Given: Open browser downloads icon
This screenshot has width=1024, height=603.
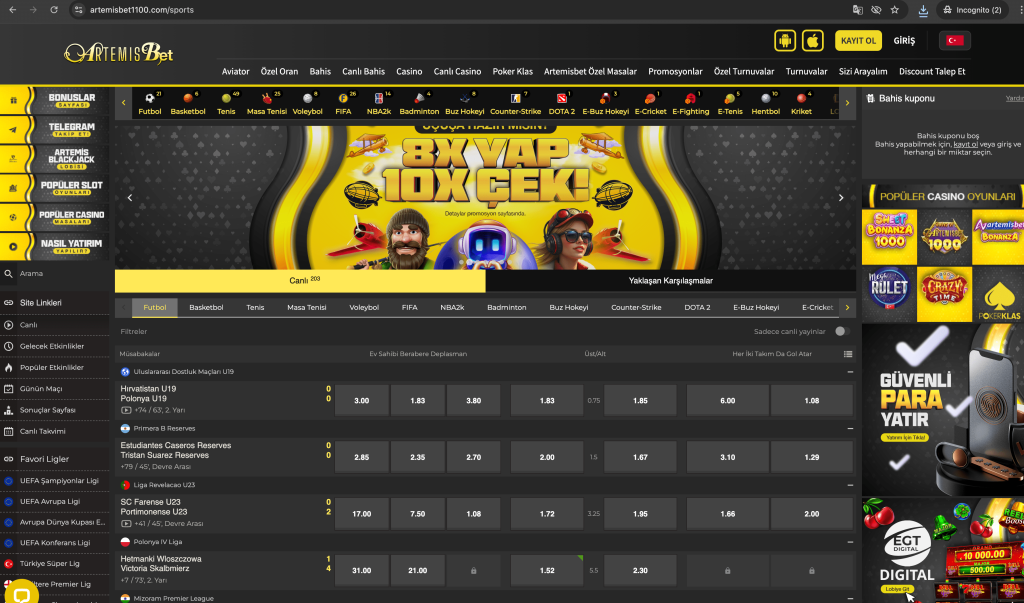Looking at the screenshot, I should [x=923, y=10].
